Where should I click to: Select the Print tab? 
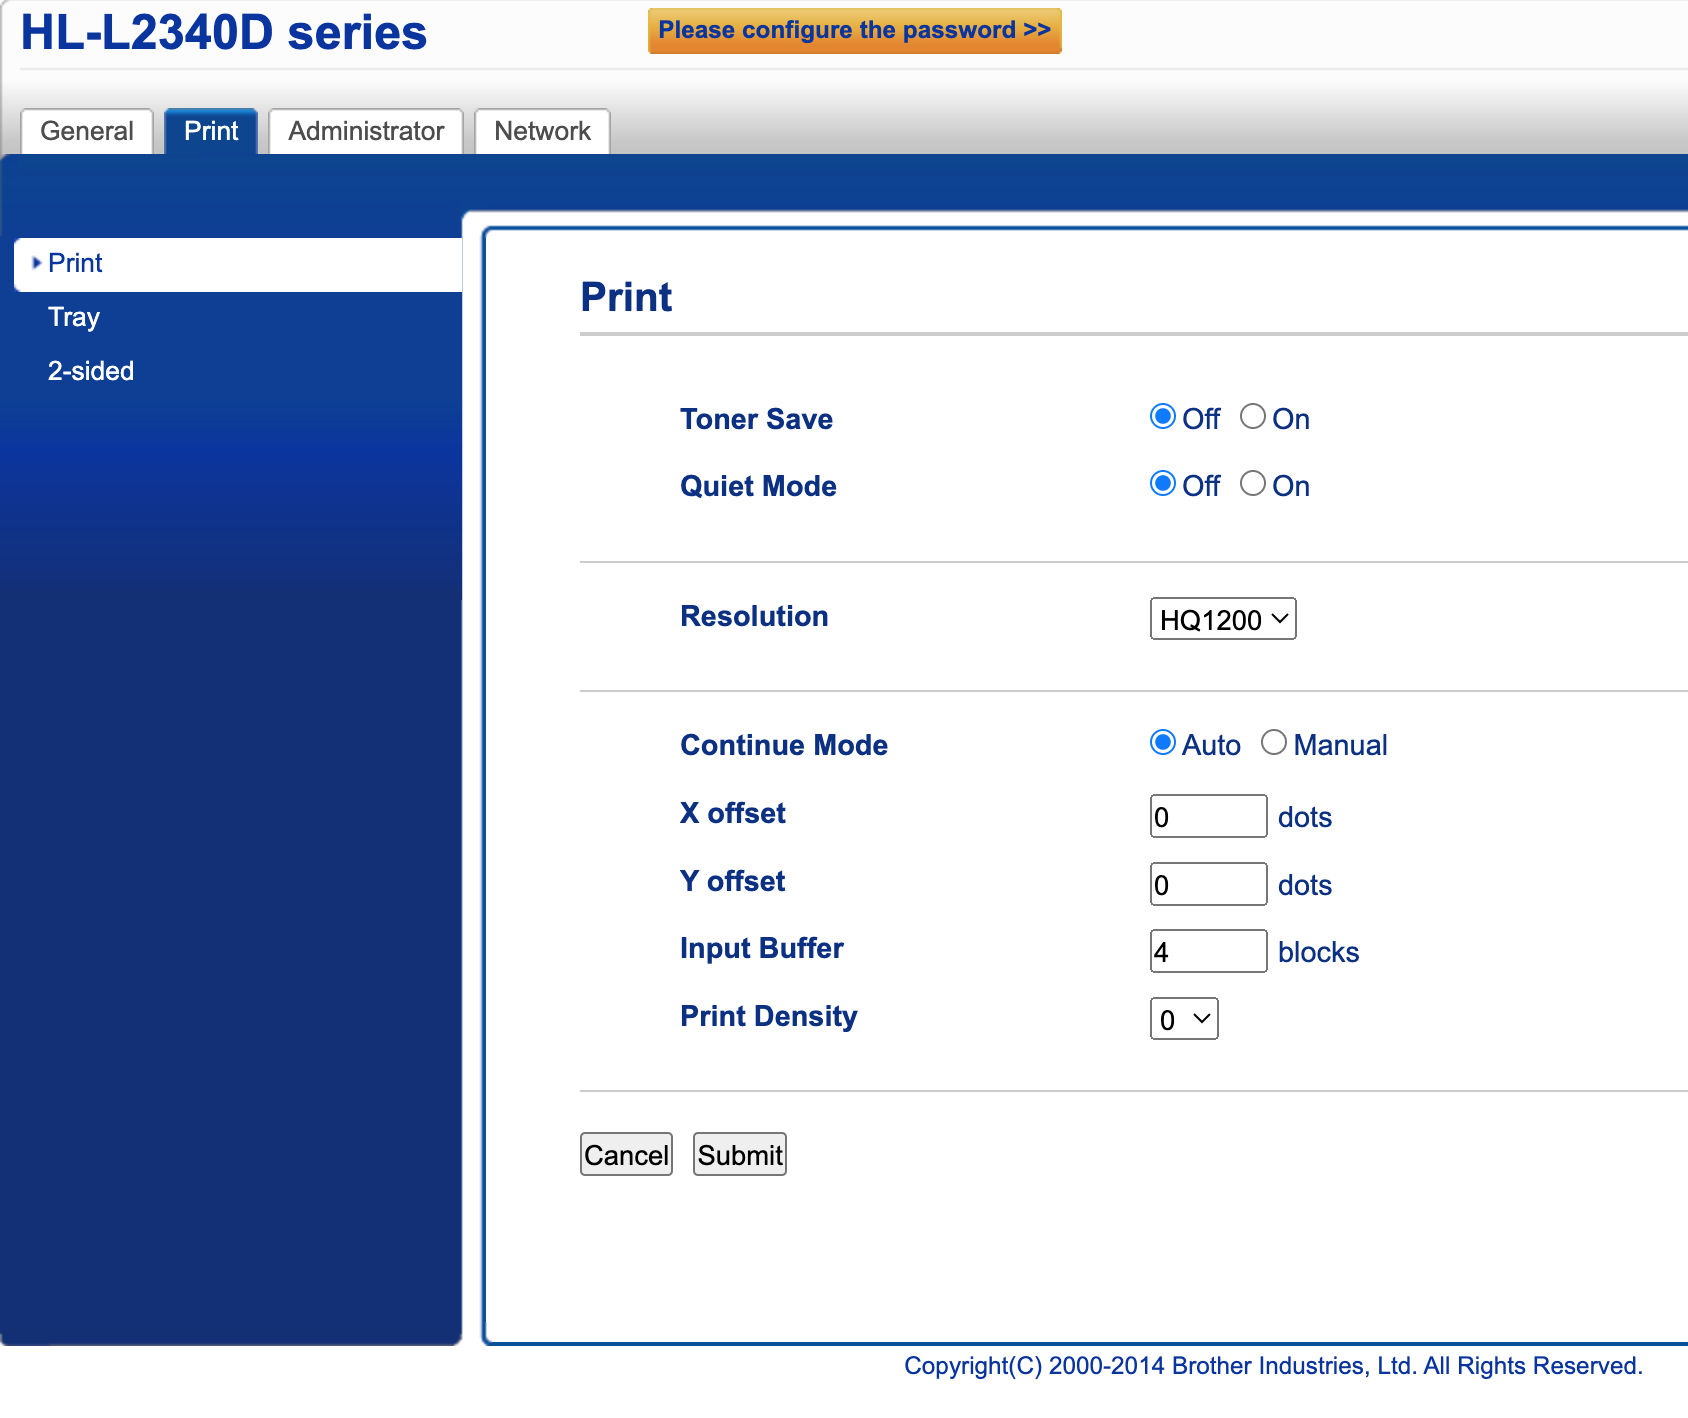coord(211,131)
